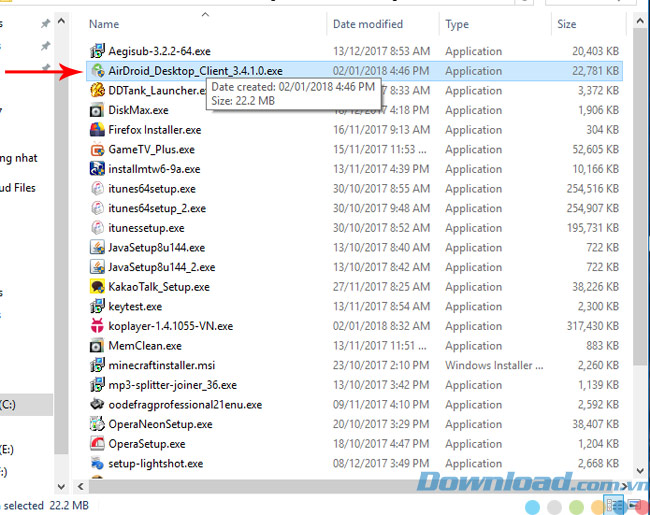The height and width of the screenshot is (515, 650).
Task: Click the koplayer-1.4.1055-VN.exe icon
Action: pyautogui.click(x=97, y=326)
